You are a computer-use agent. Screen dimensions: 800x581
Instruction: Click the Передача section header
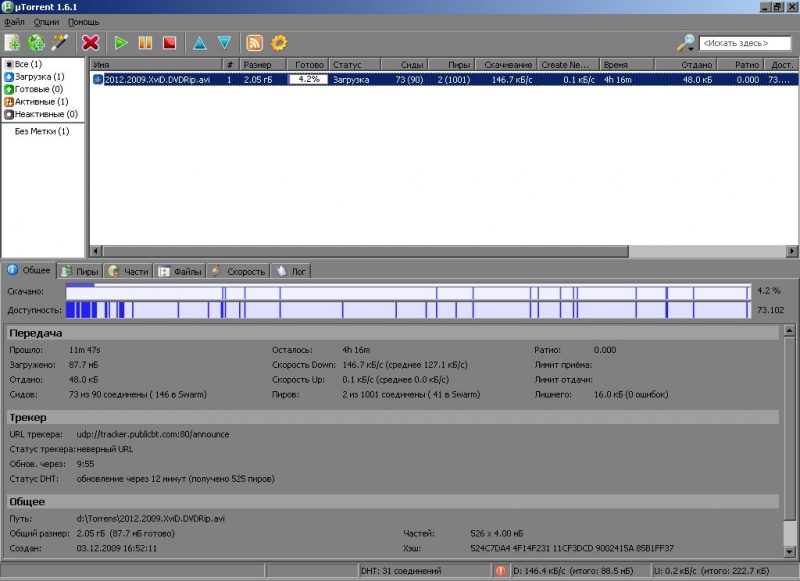[x=393, y=333]
